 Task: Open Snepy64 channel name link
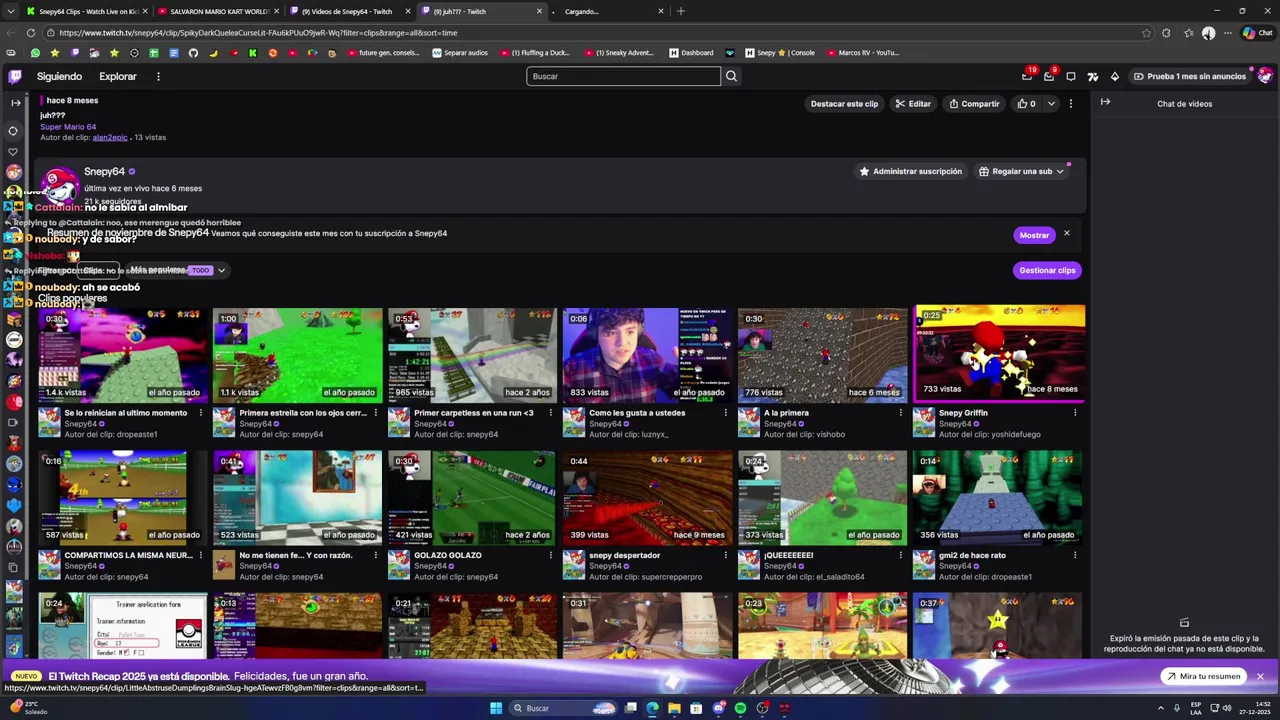[x=104, y=172]
